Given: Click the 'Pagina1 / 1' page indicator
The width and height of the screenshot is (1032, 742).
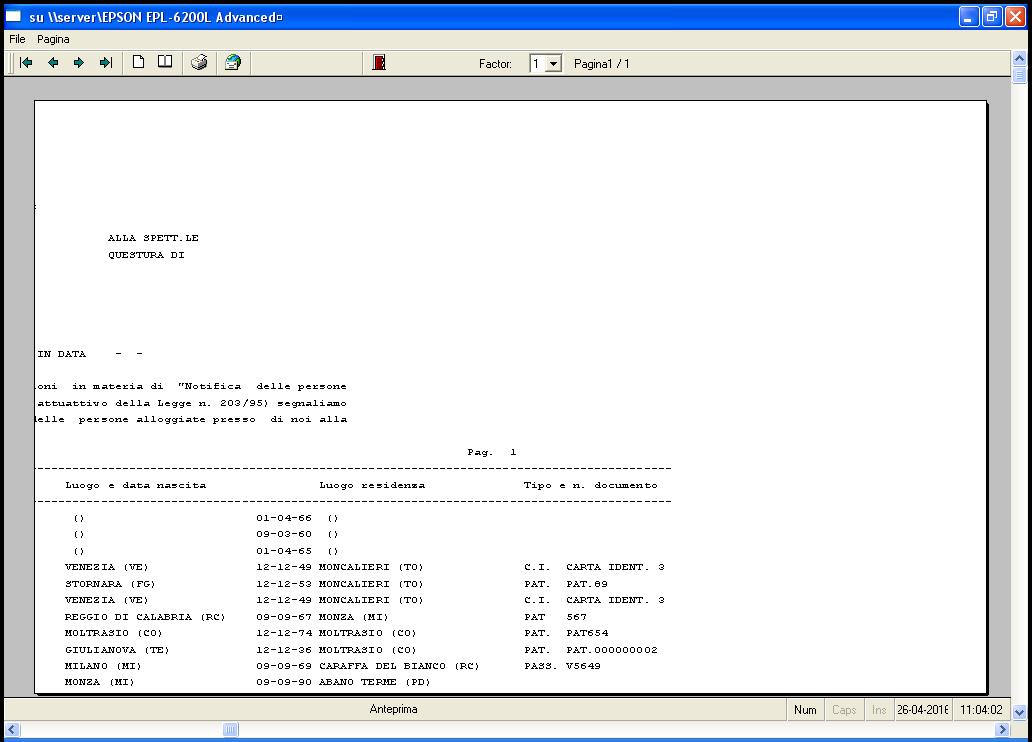Looking at the screenshot, I should [x=602, y=64].
